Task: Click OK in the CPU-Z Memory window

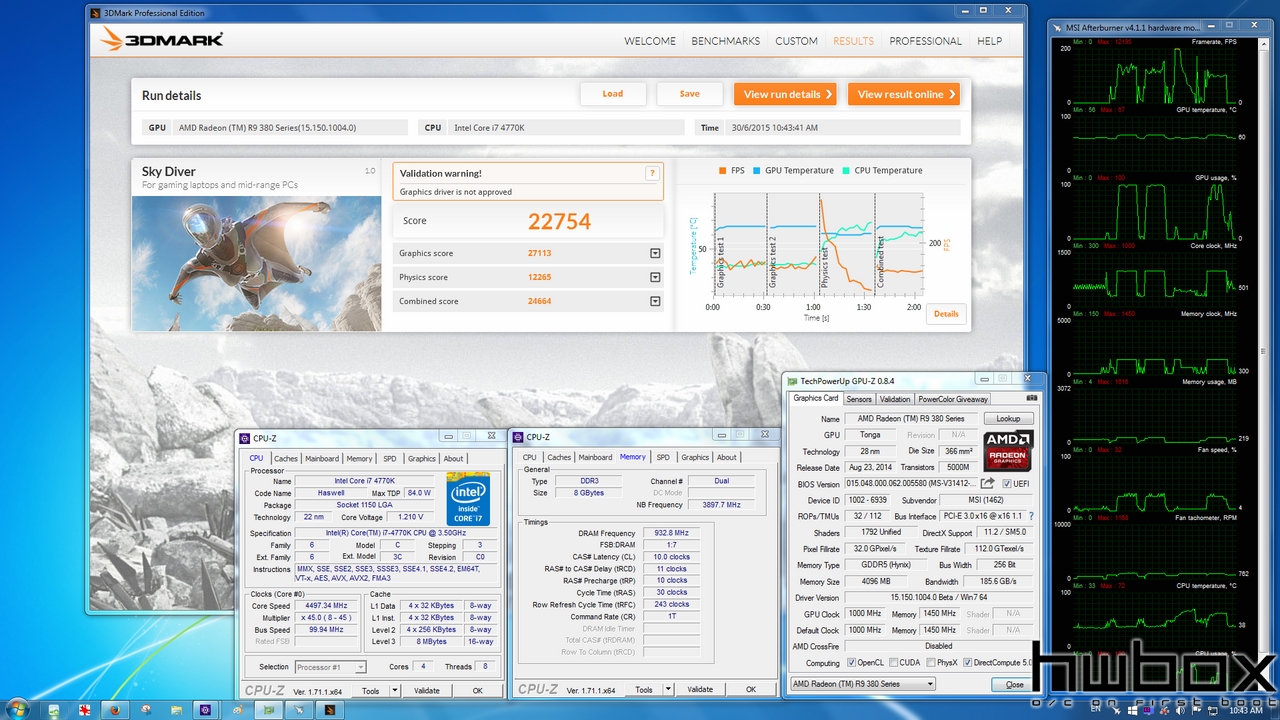Action: pos(751,689)
